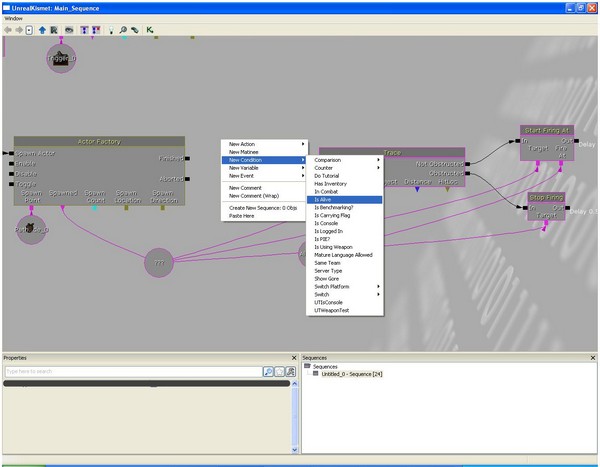Select the Is Console condition
Image resolution: width=600 pixels, height=467 pixels.
point(344,223)
